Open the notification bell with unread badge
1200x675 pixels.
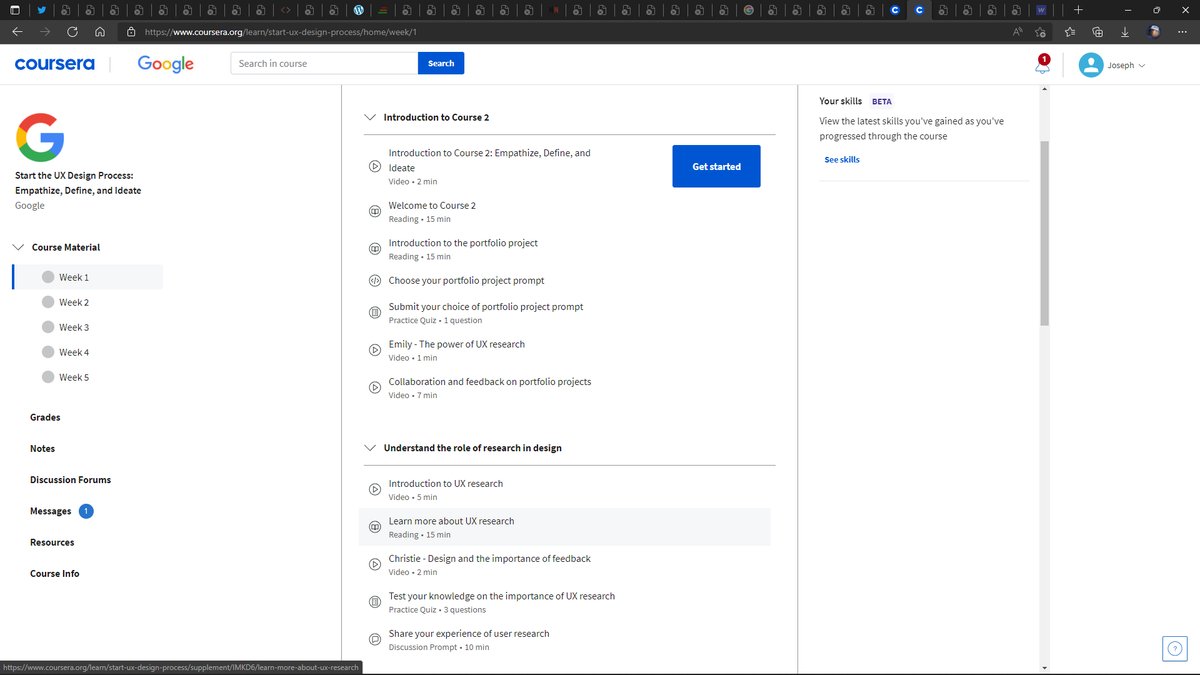1041,62
